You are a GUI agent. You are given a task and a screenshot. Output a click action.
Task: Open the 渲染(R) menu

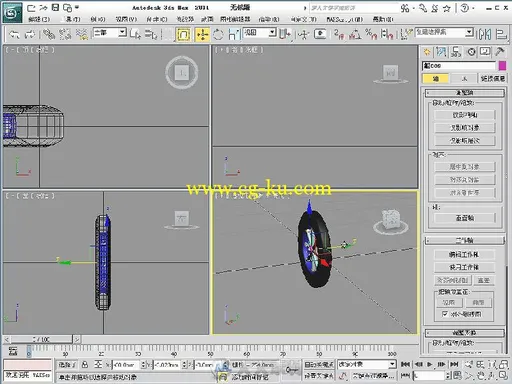tap(269, 19)
